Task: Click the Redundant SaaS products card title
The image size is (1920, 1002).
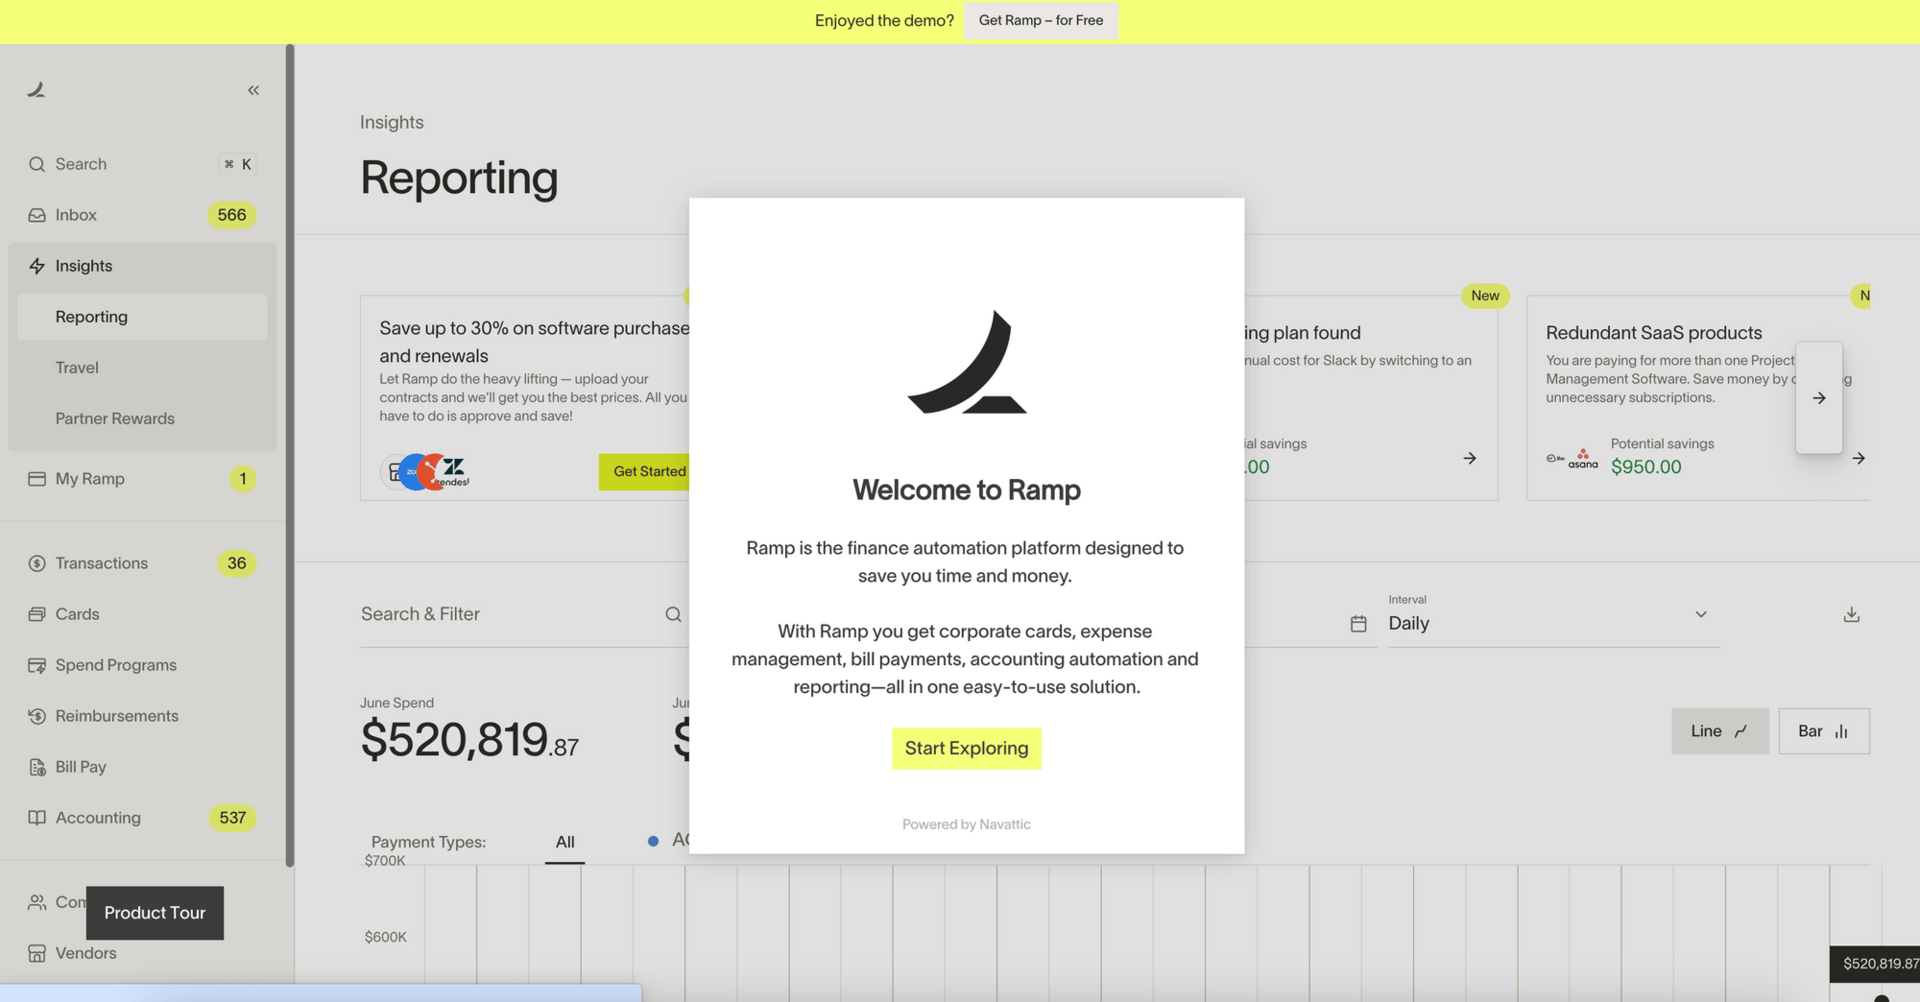Action: pyautogui.click(x=1654, y=333)
